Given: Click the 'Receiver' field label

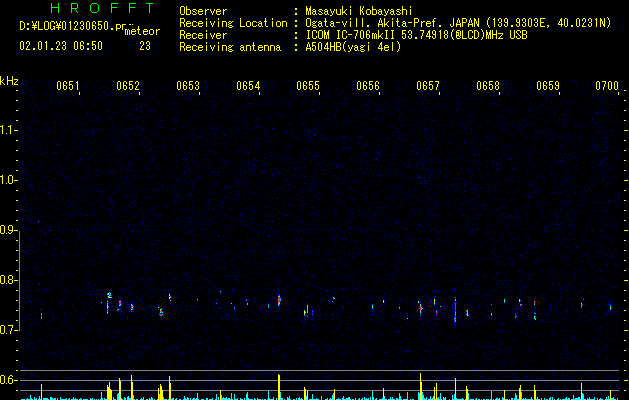Looking at the screenshot, I should coord(203,35).
